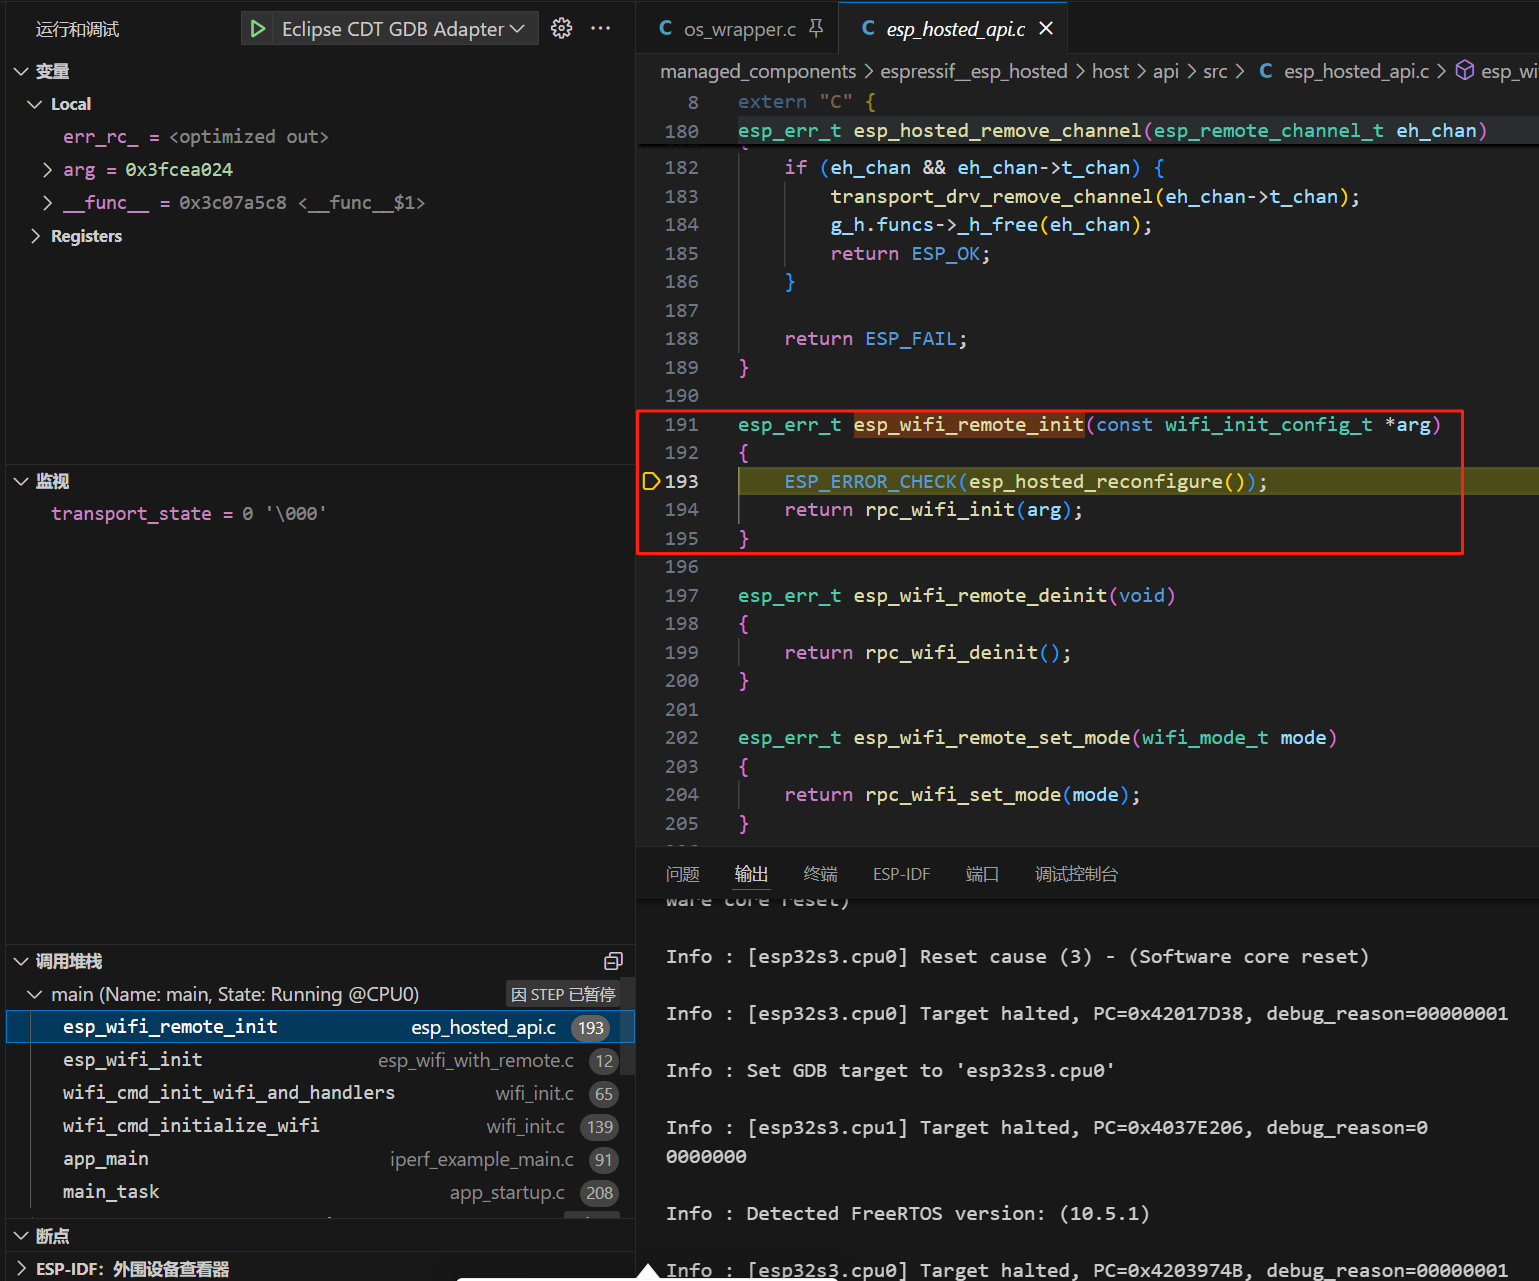The image size is (1539, 1281).
Task: Expand the __func__ variable entry
Action: click(47, 203)
